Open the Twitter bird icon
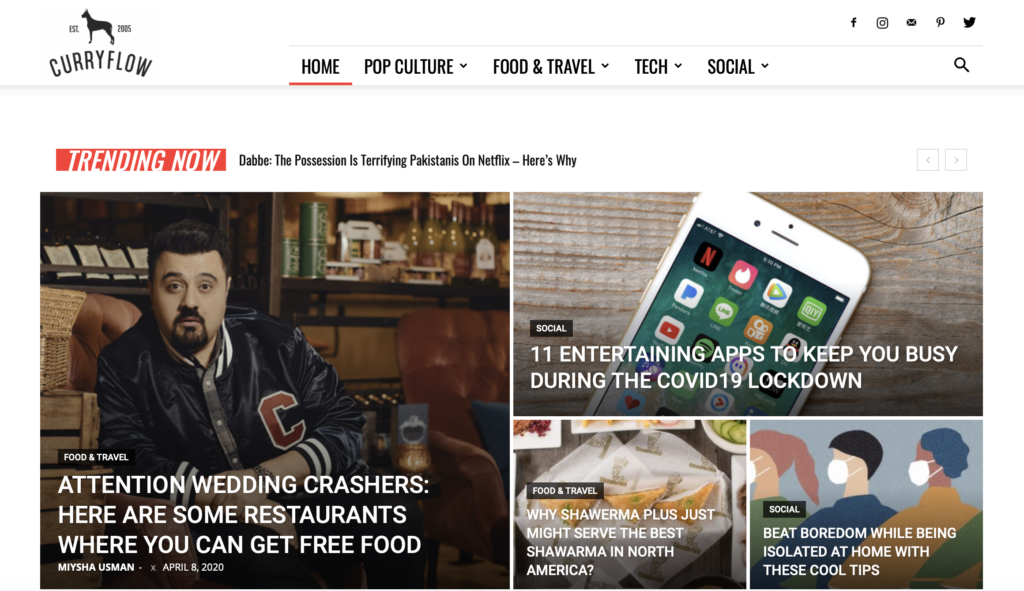This screenshot has height=591, width=1024. tap(969, 23)
